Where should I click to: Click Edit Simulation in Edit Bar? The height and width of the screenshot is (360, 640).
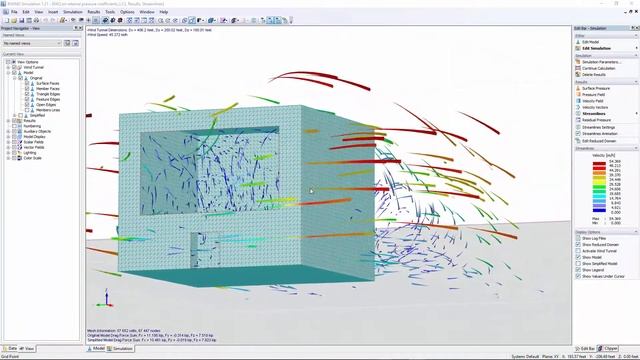(596, 48)
